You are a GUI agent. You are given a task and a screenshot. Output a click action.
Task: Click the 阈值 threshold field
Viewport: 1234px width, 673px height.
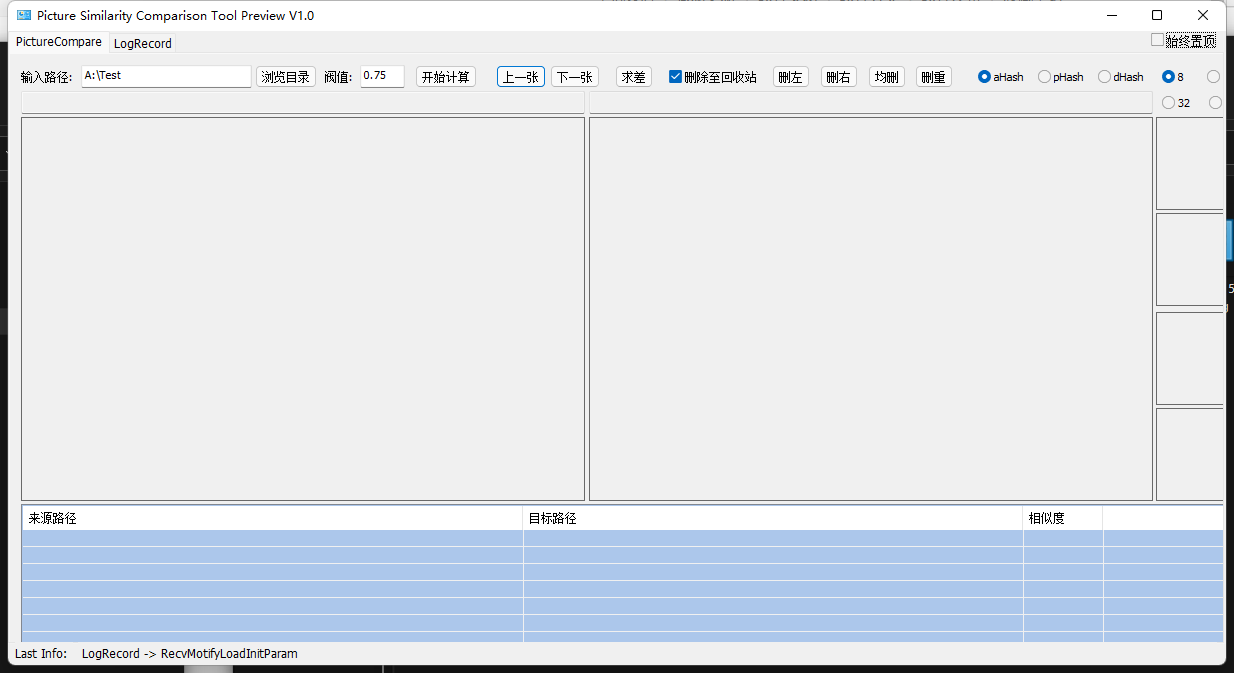(x=382, y=76)
